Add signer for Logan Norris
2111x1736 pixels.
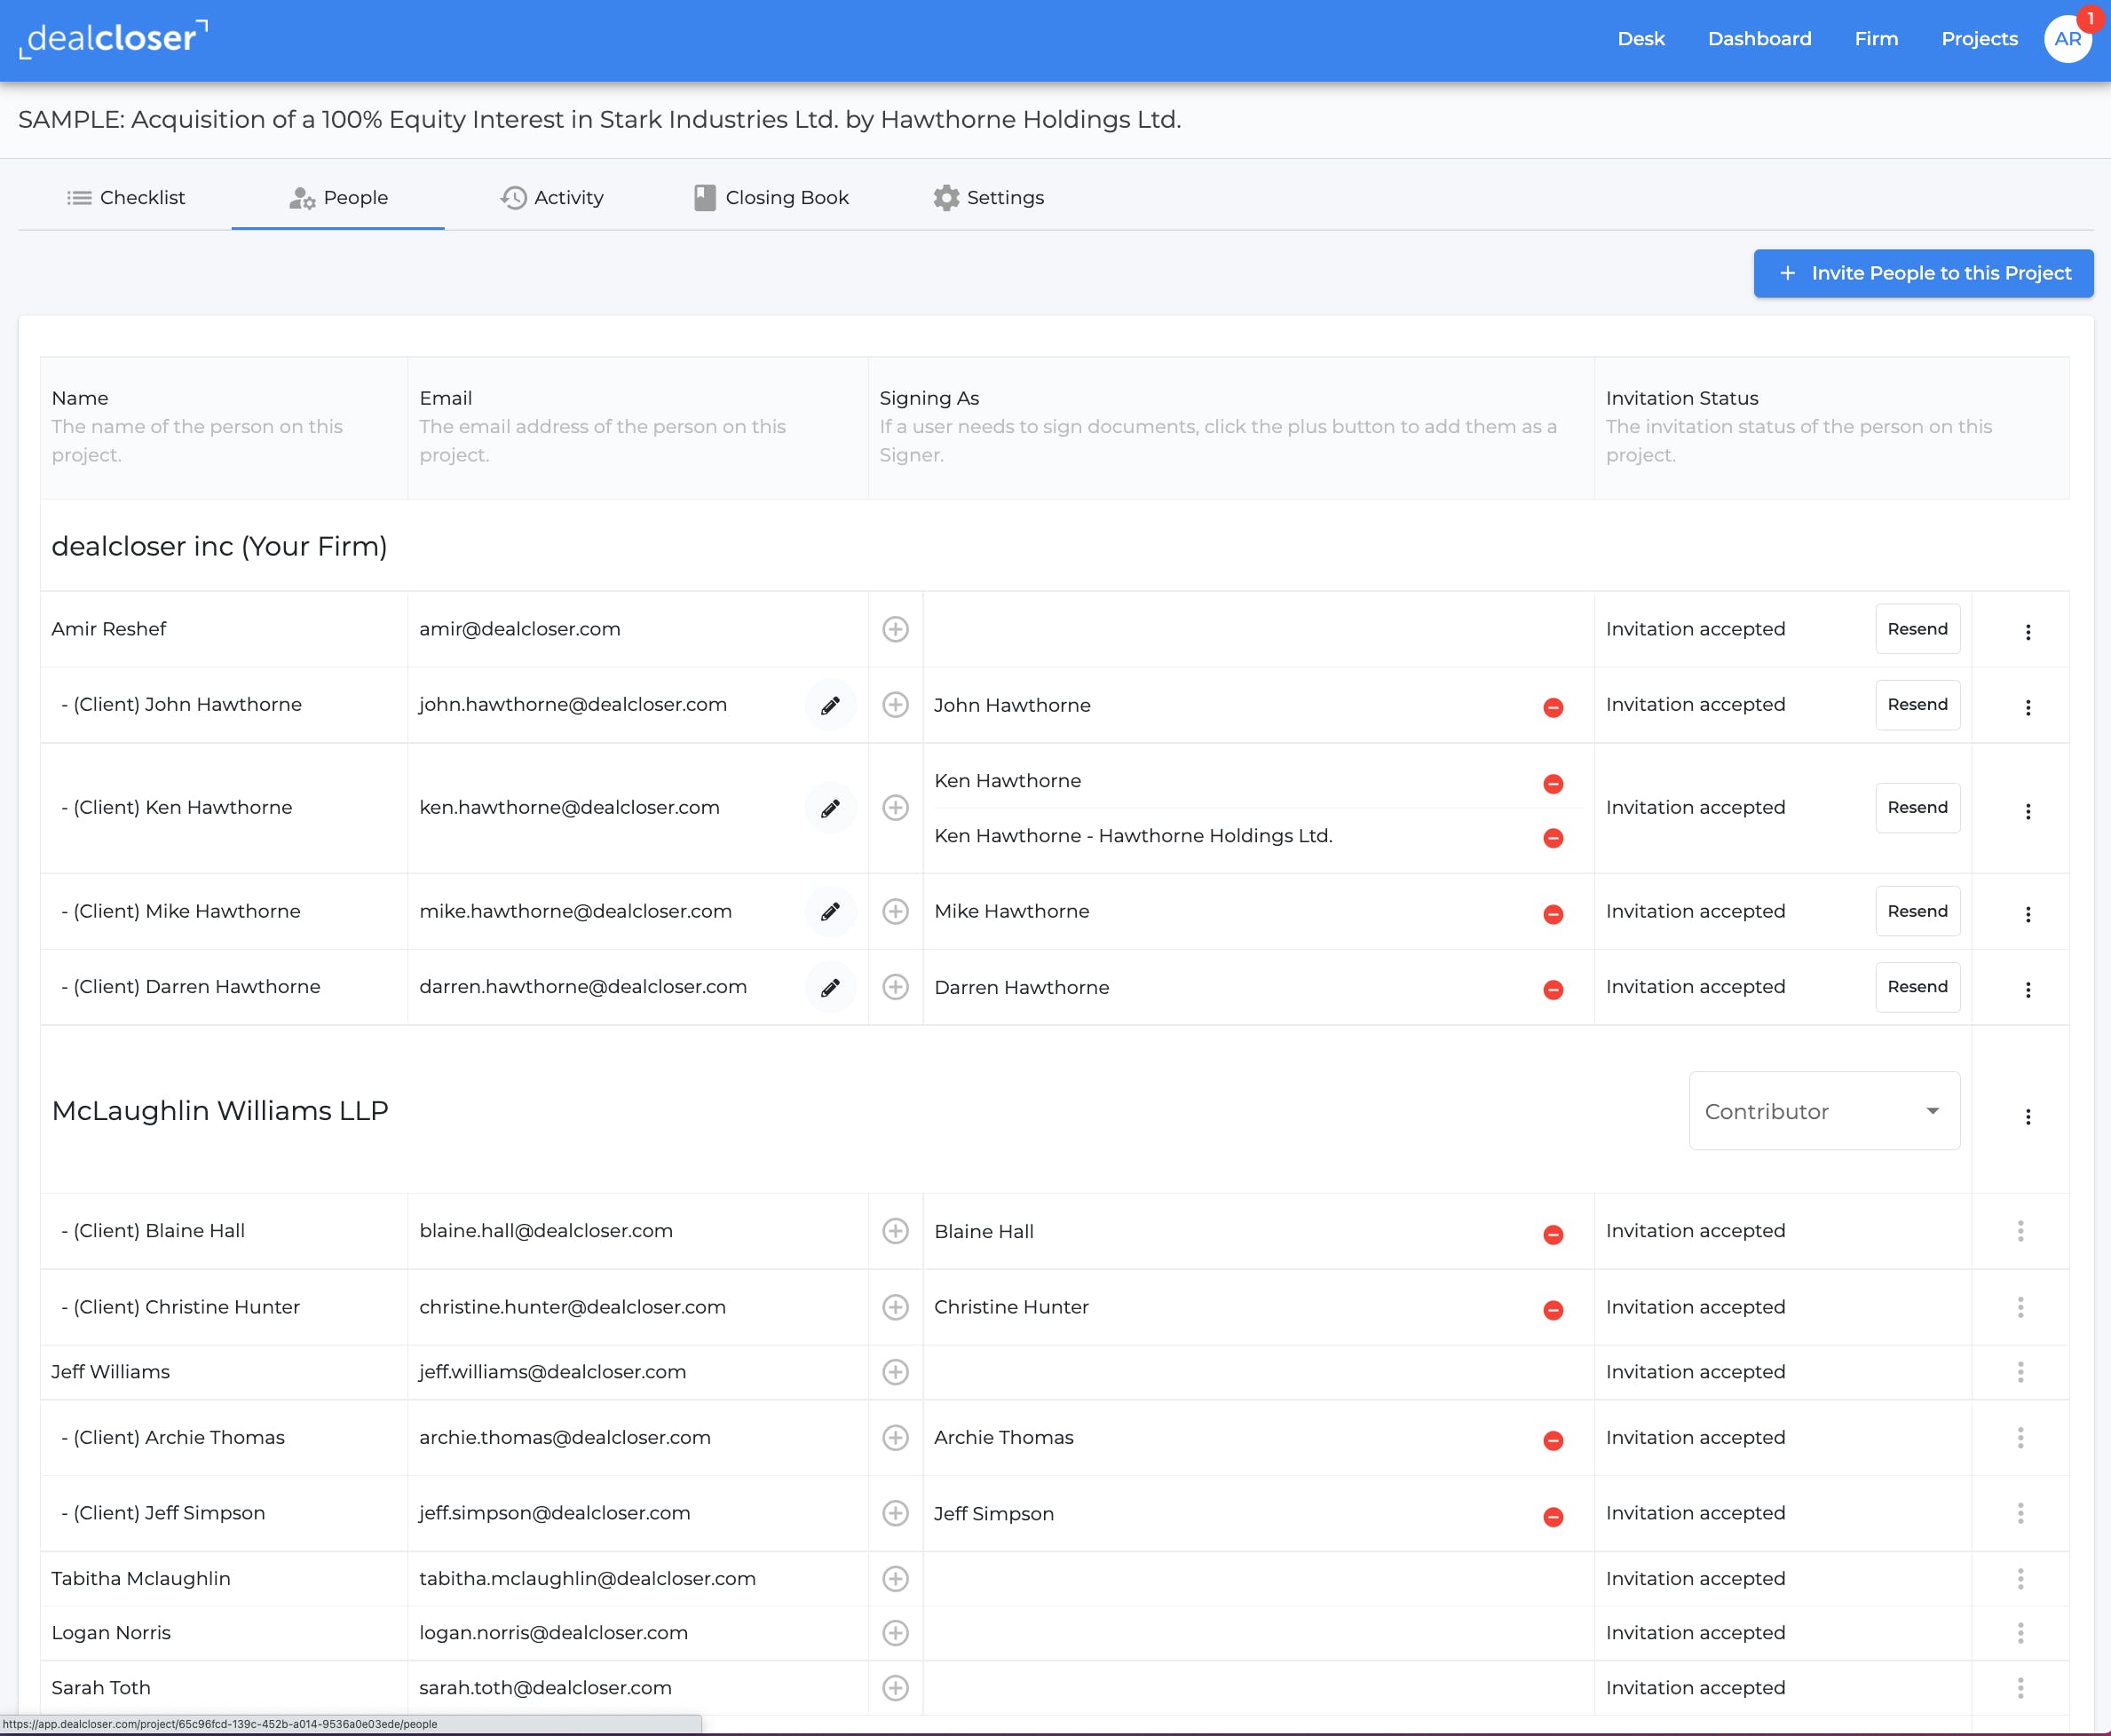[895, 1633]
